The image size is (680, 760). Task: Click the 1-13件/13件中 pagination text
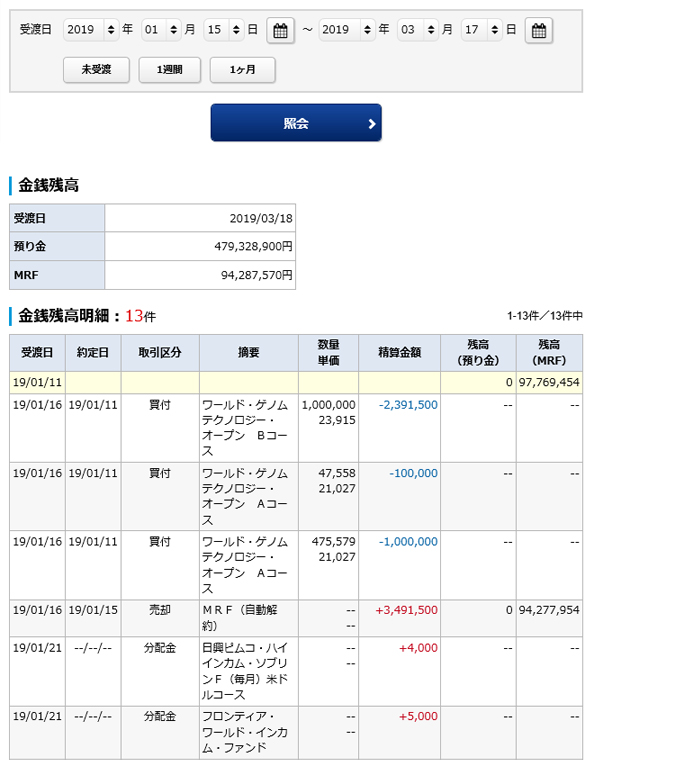545,316
